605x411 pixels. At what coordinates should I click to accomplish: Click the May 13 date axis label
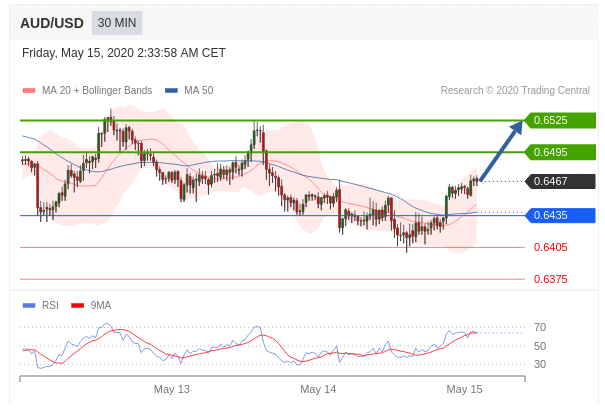coord(172,389)
